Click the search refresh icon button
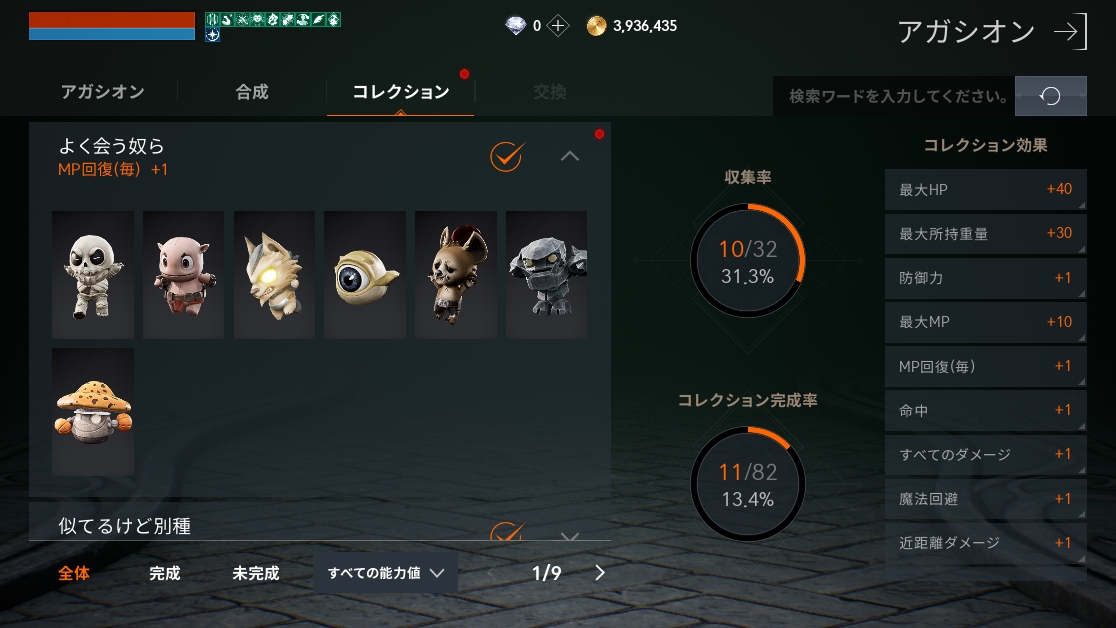This screenshot has height=628, width=1116. click(1051, 95)
